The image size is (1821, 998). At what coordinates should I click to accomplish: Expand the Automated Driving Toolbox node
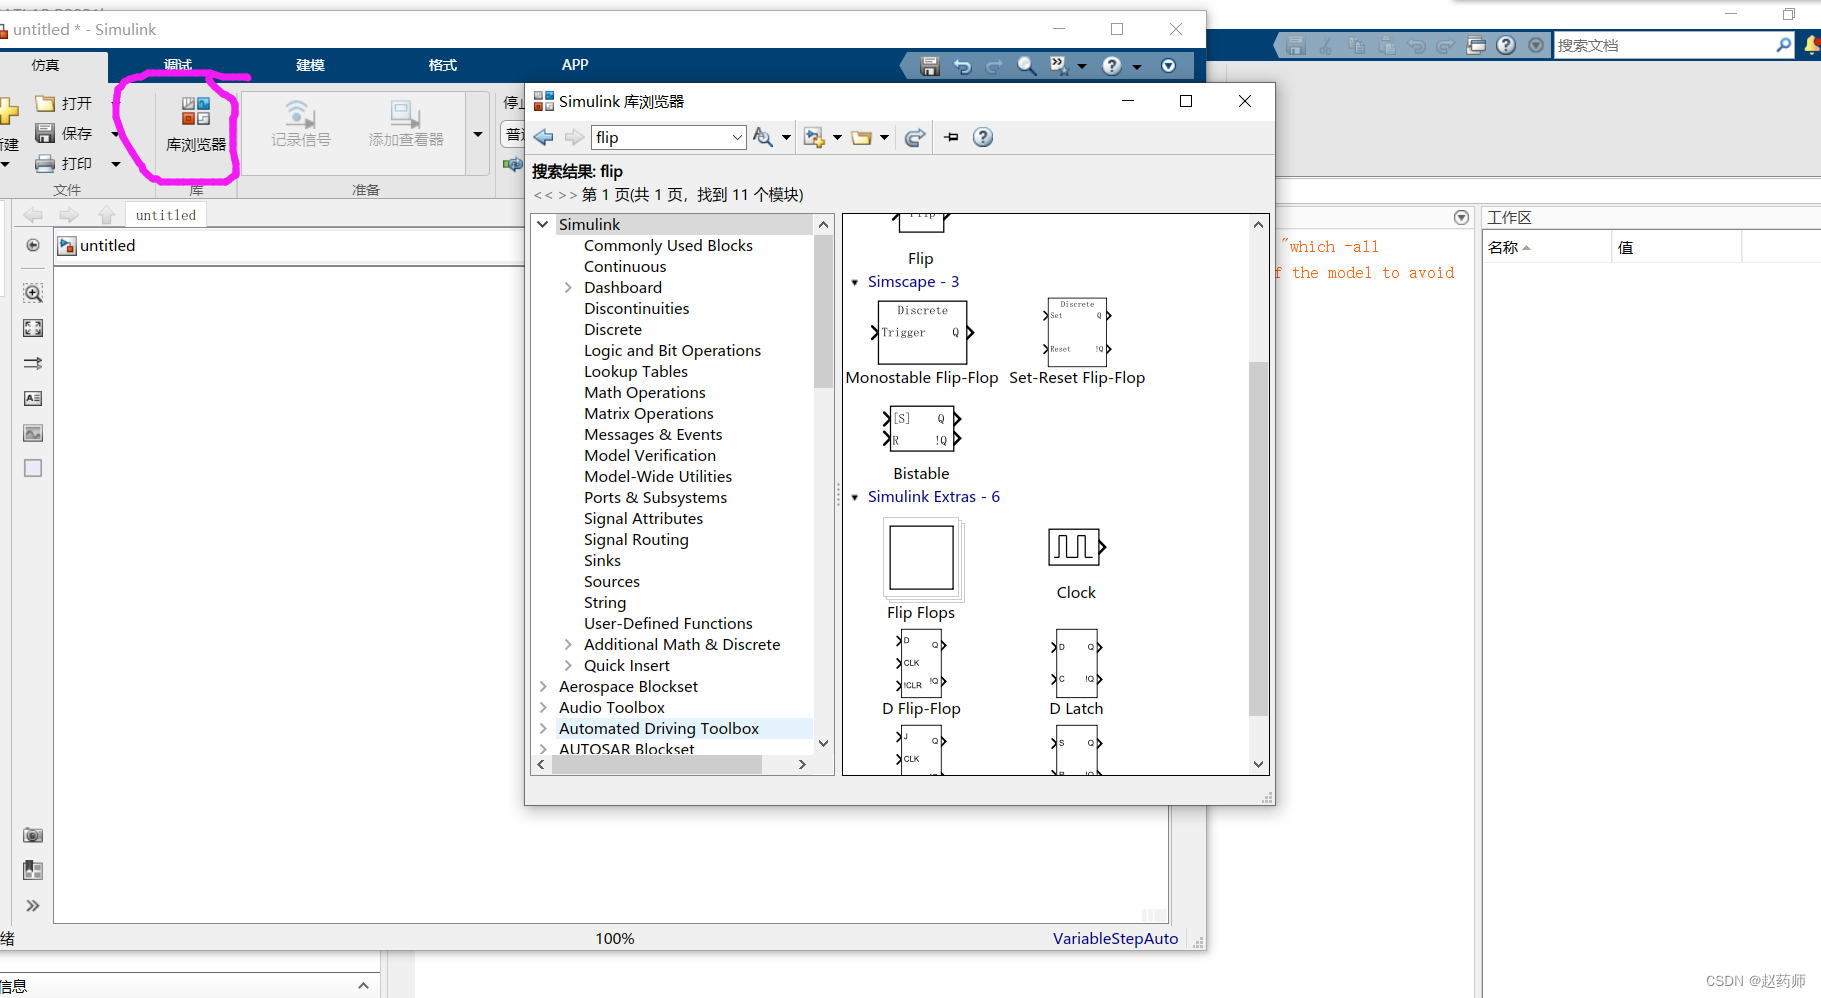click(543, 728)
